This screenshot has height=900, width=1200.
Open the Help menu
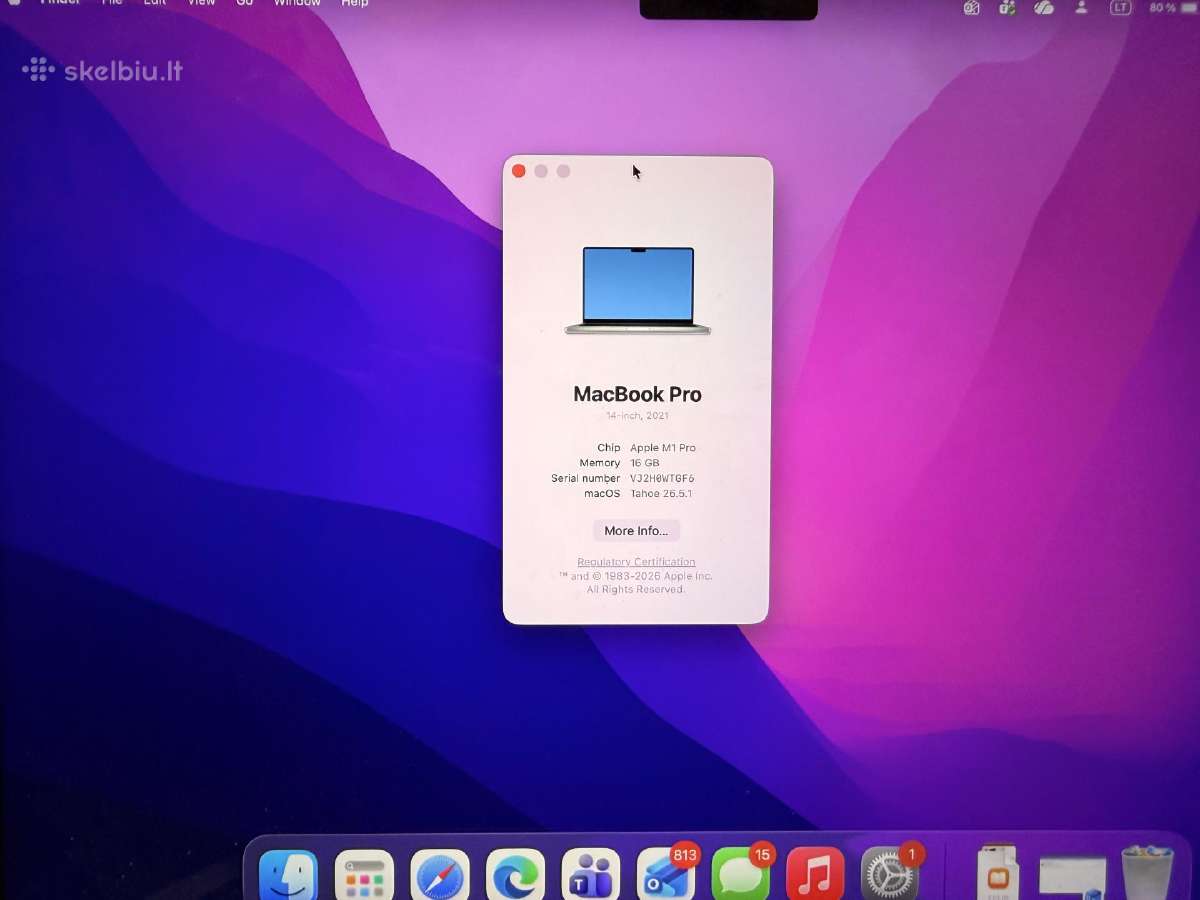pyautogui.click(x=355, y=3)
